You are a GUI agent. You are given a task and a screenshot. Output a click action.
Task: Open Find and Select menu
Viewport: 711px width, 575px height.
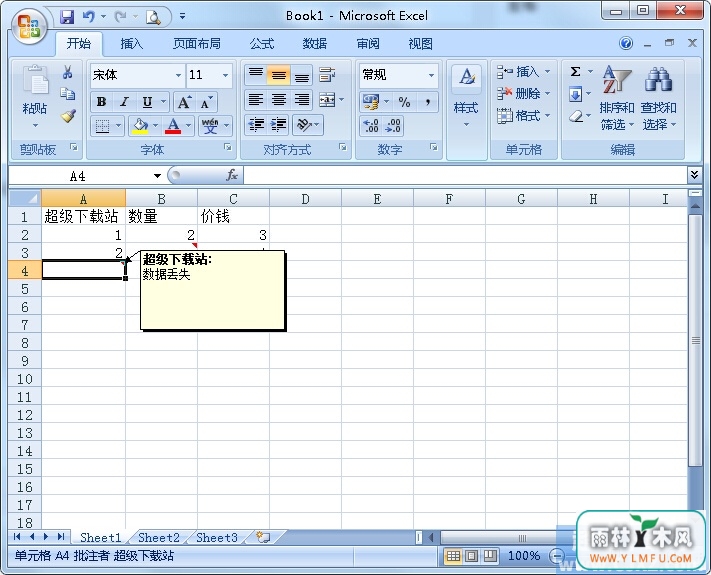658,98
